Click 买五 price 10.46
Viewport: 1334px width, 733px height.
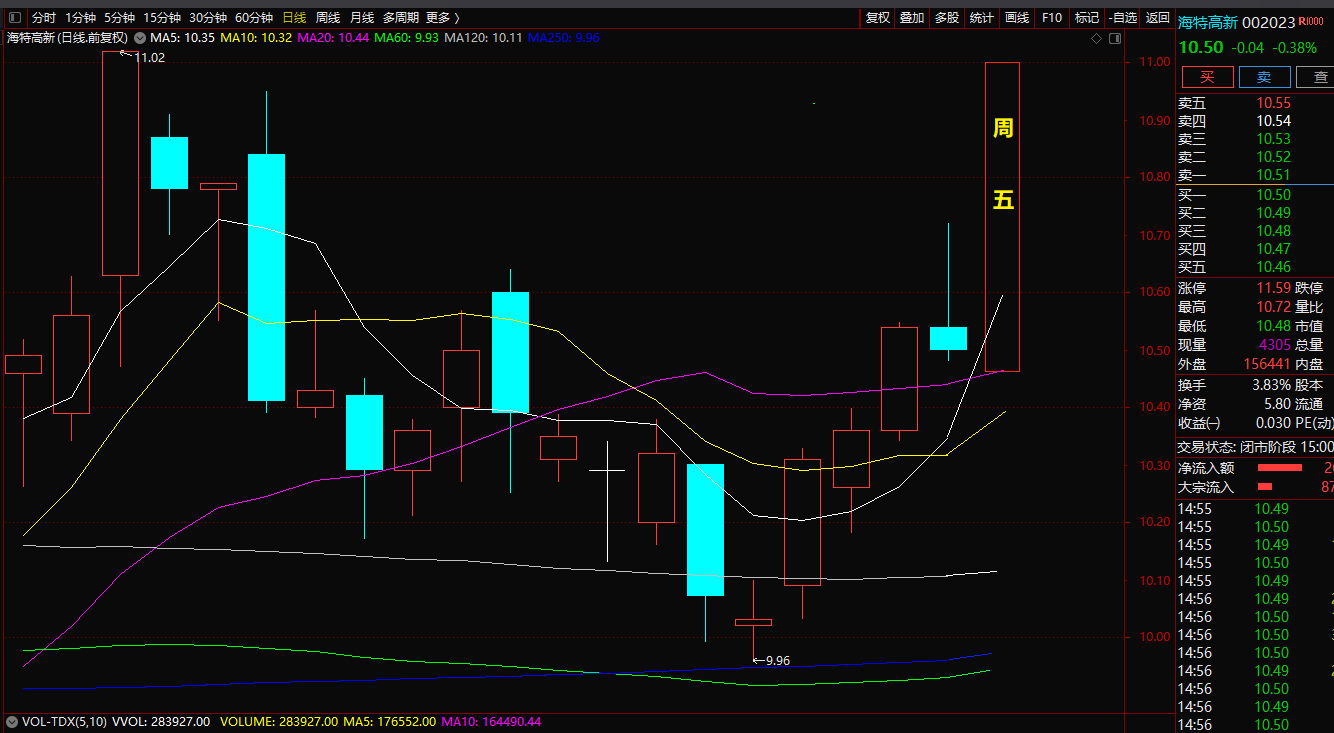(x=1273, y=267)
